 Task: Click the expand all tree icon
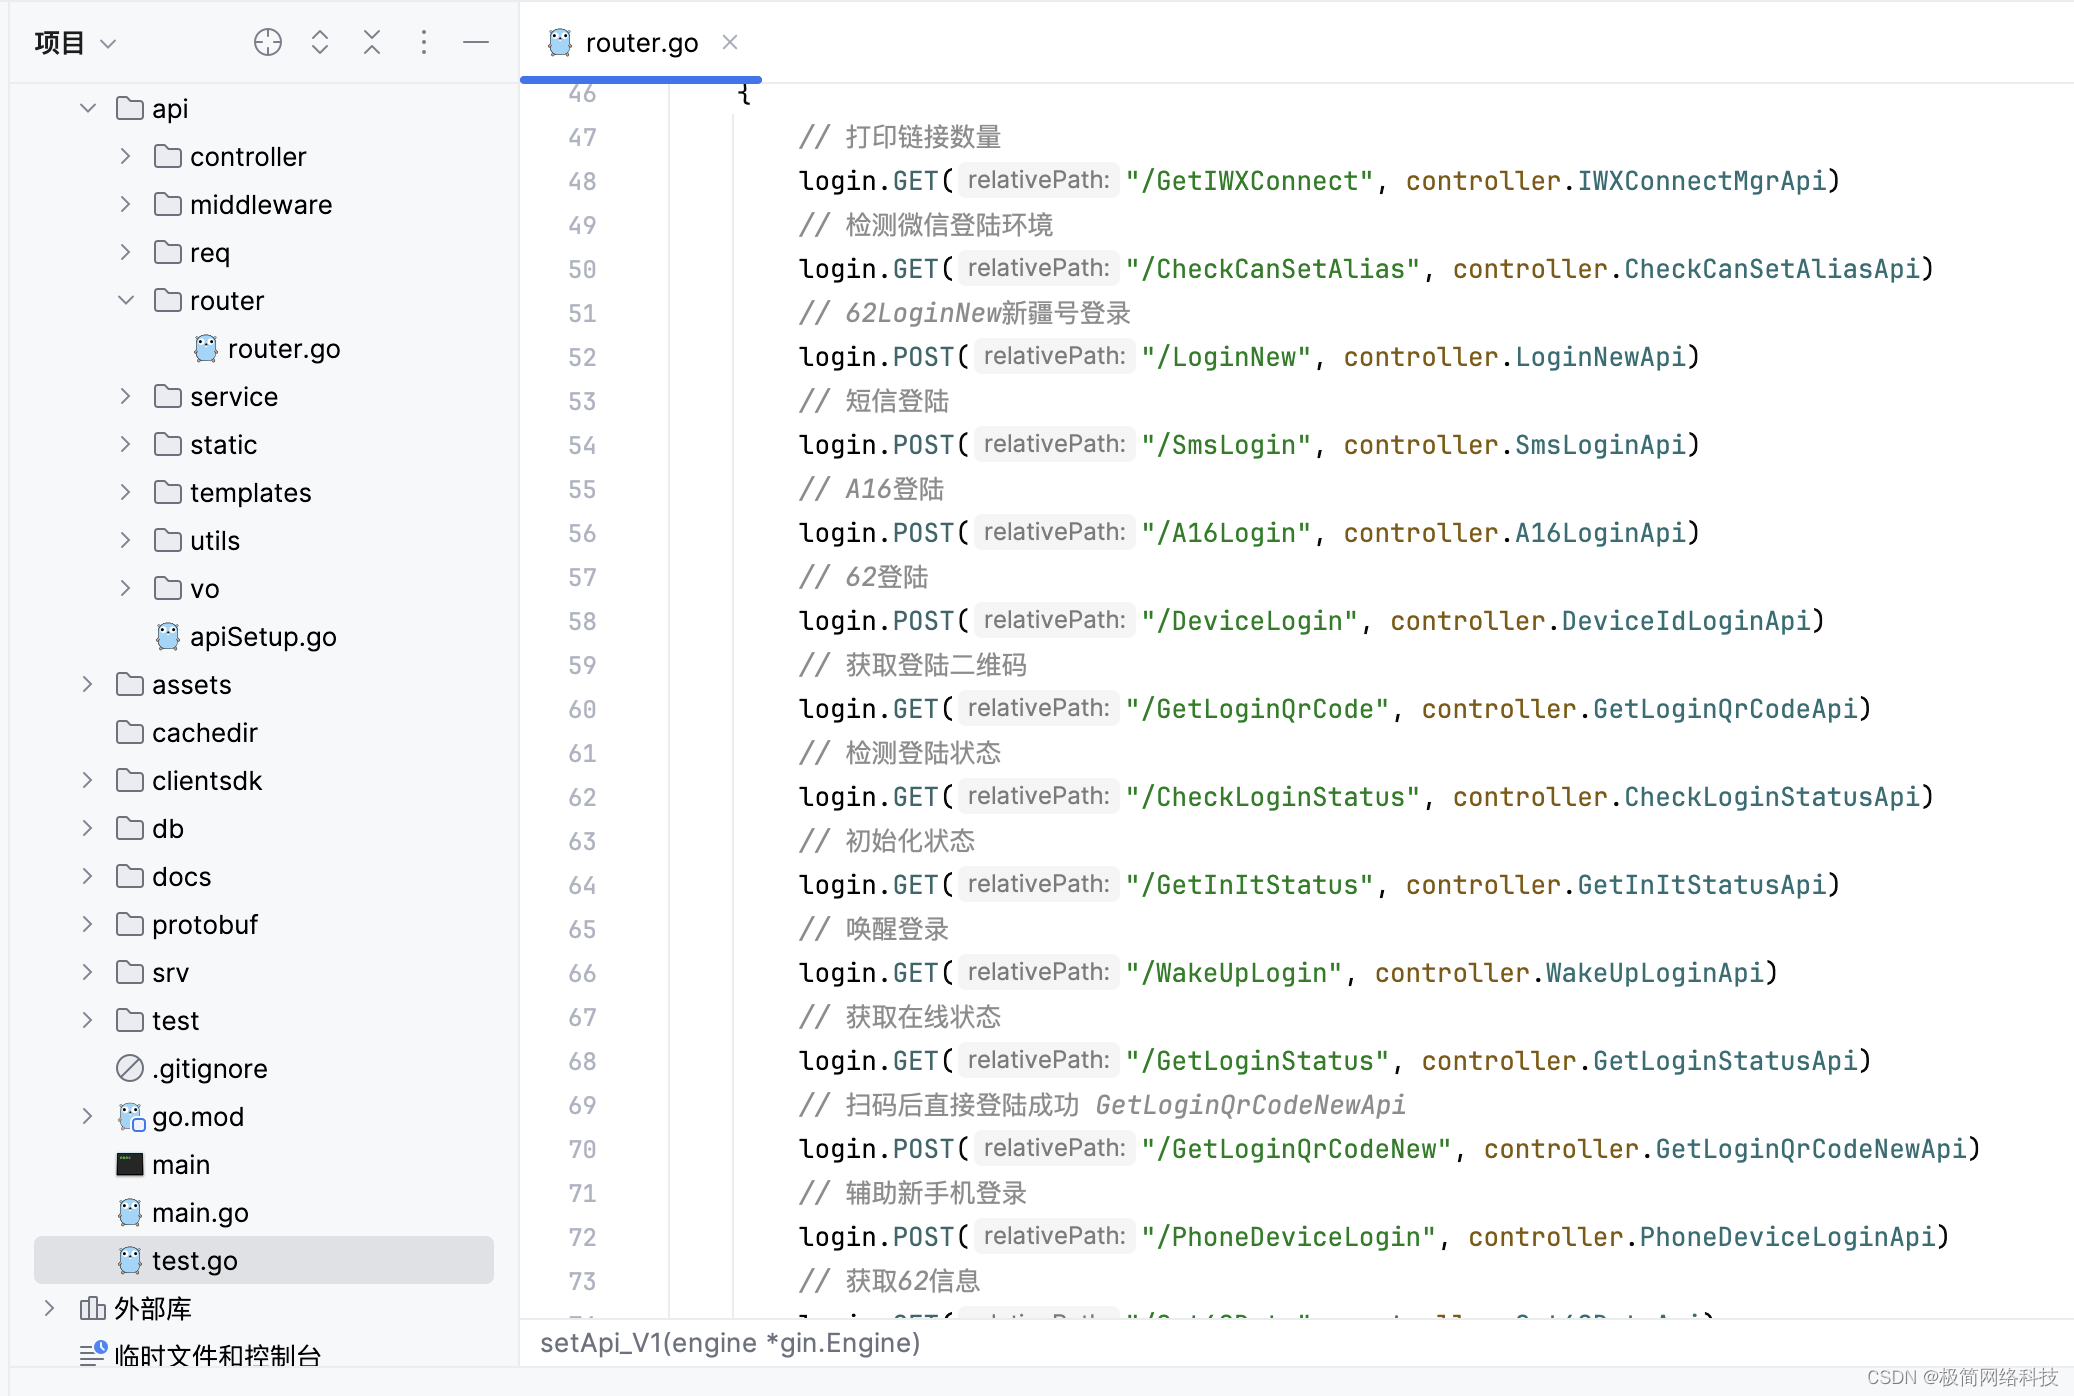pos(320,42)
